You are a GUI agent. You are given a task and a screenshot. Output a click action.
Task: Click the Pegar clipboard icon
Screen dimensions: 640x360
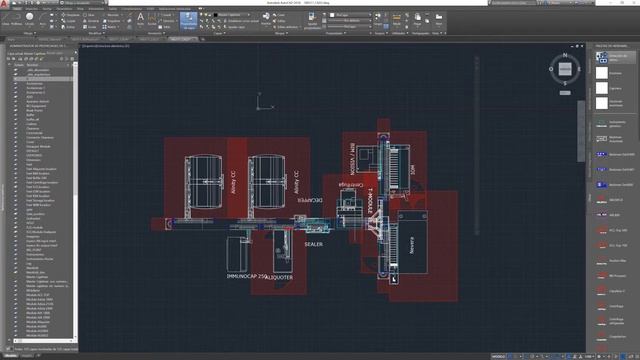pos(417,19)
